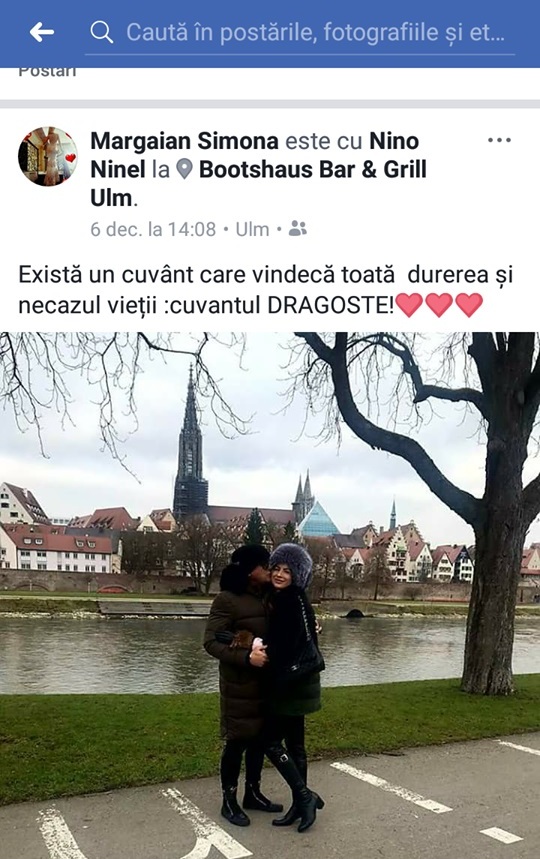Viewport: 540px width, 859px height.
Task: Tap the post timestamp 6 dec. la 14:08
Action: [153, 229]
